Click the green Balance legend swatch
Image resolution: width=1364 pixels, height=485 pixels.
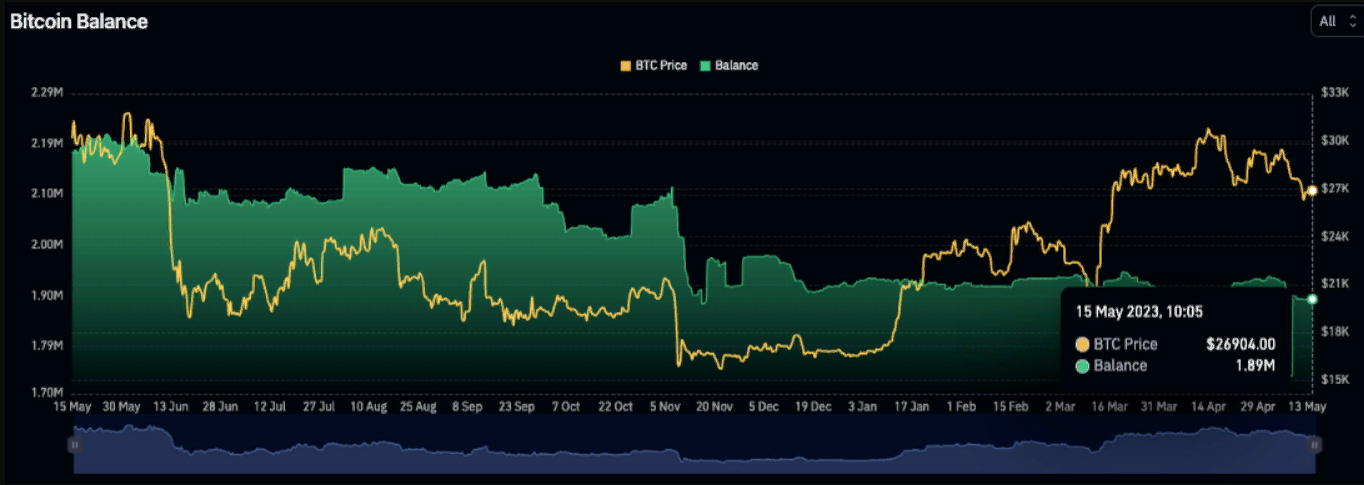pos(706,65)
